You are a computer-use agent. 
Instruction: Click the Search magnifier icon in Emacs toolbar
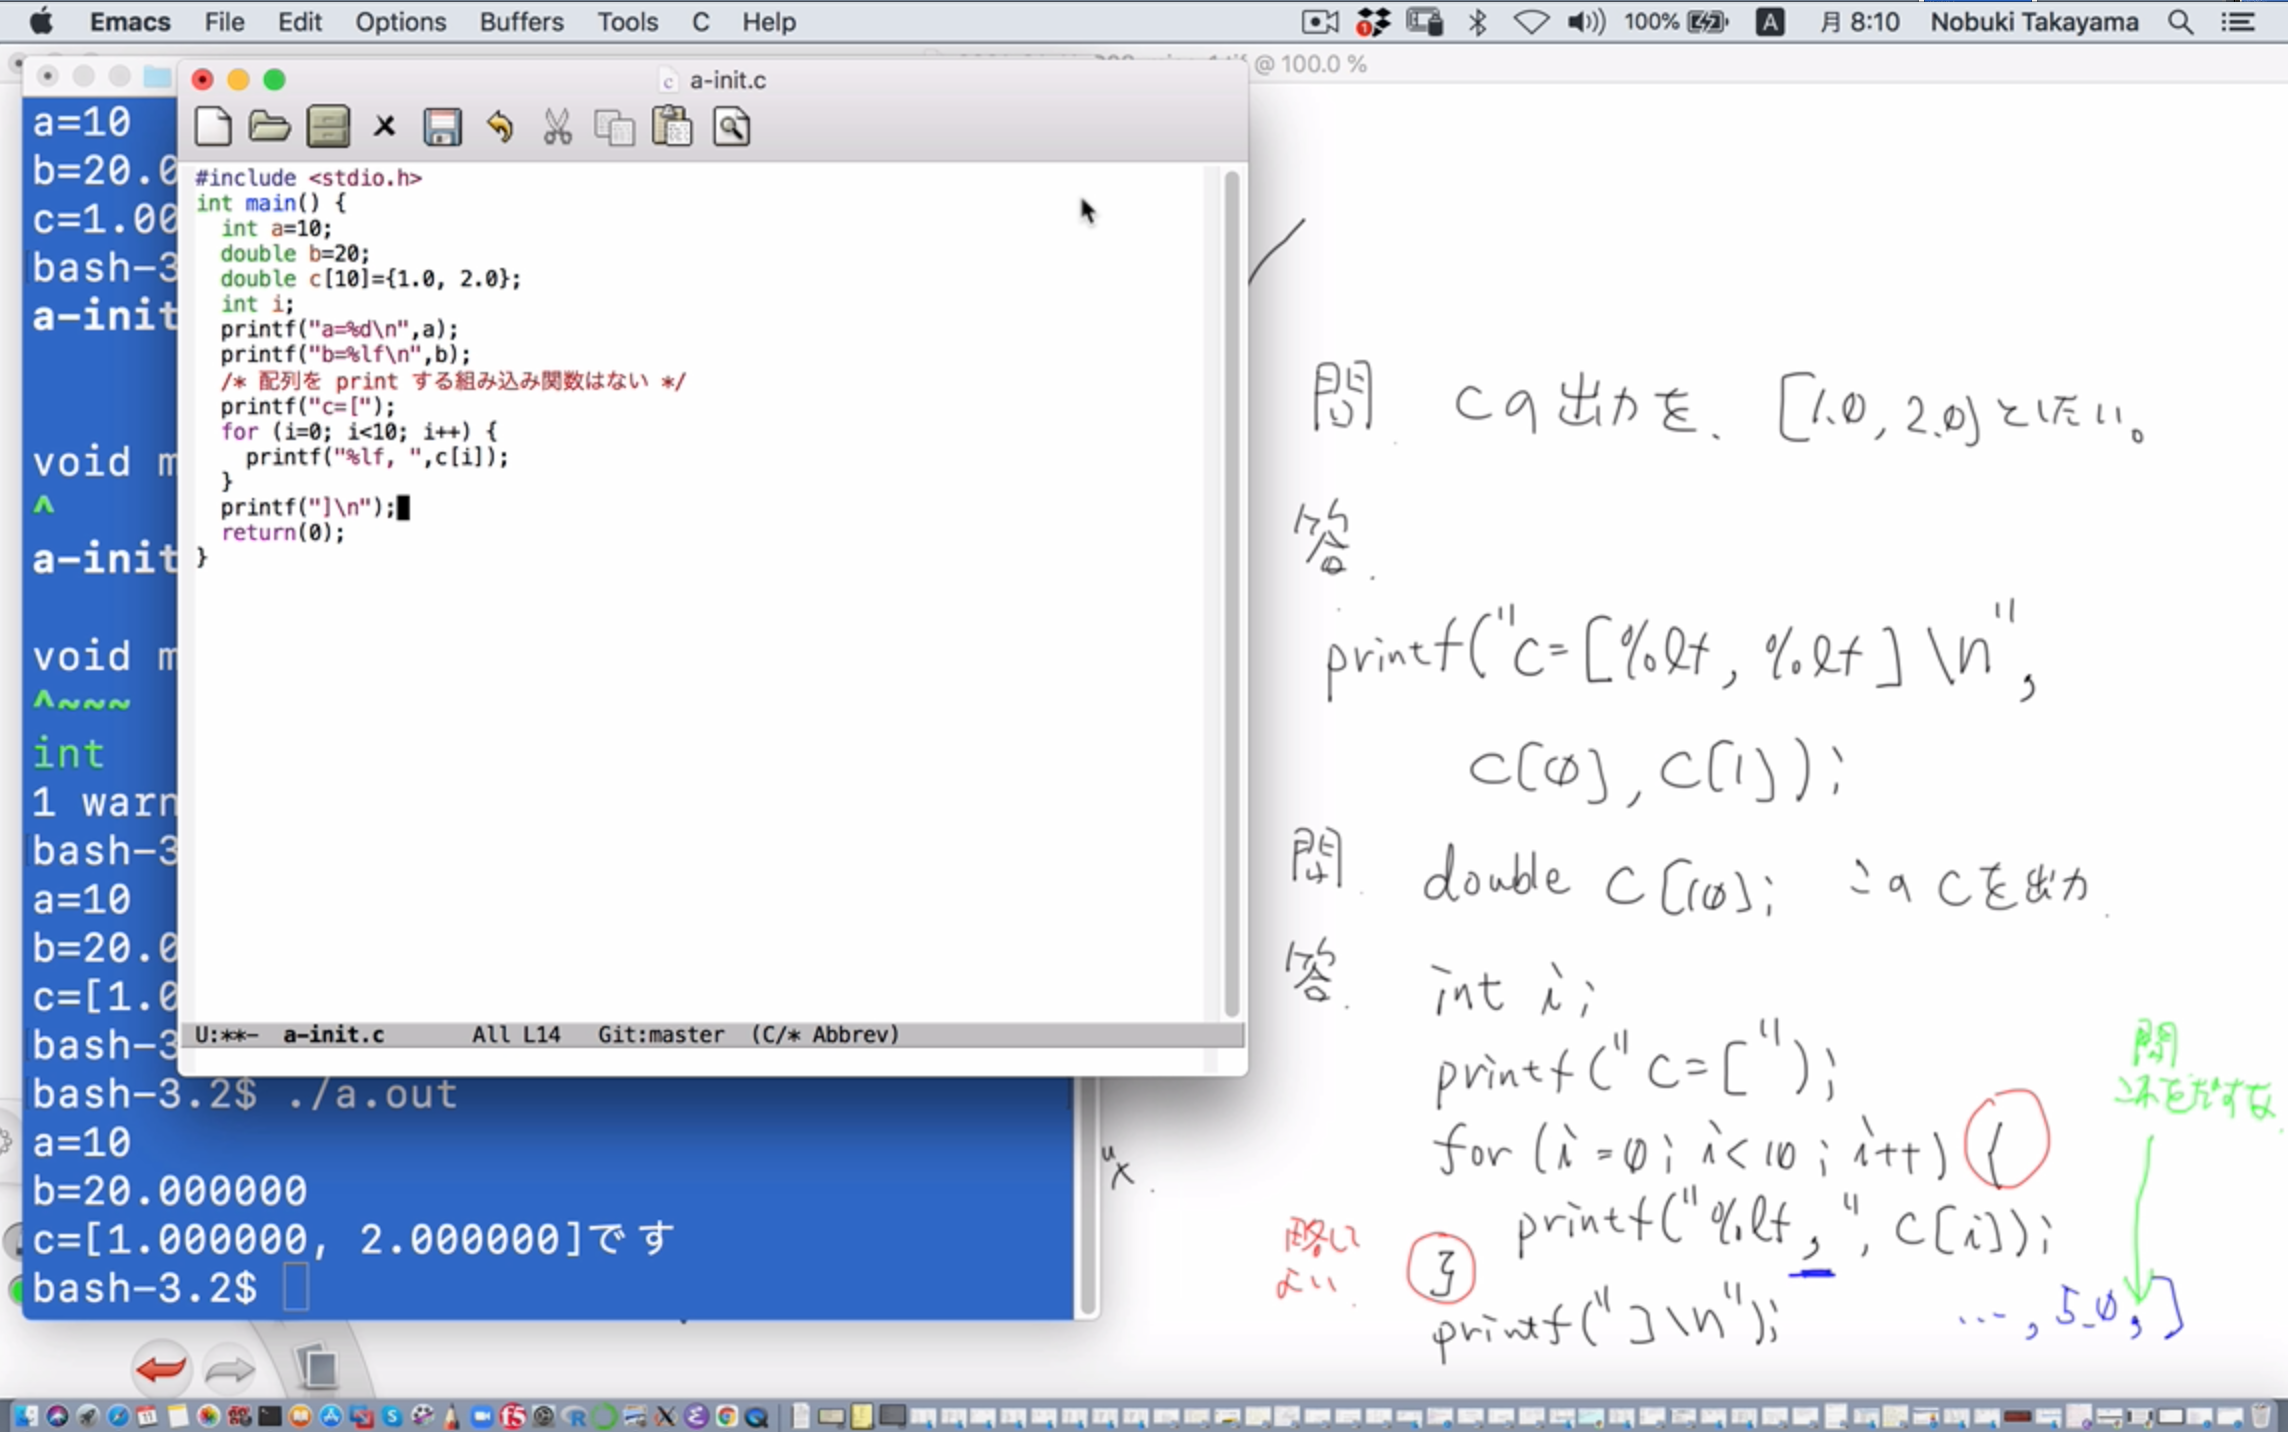pos(731,128)
